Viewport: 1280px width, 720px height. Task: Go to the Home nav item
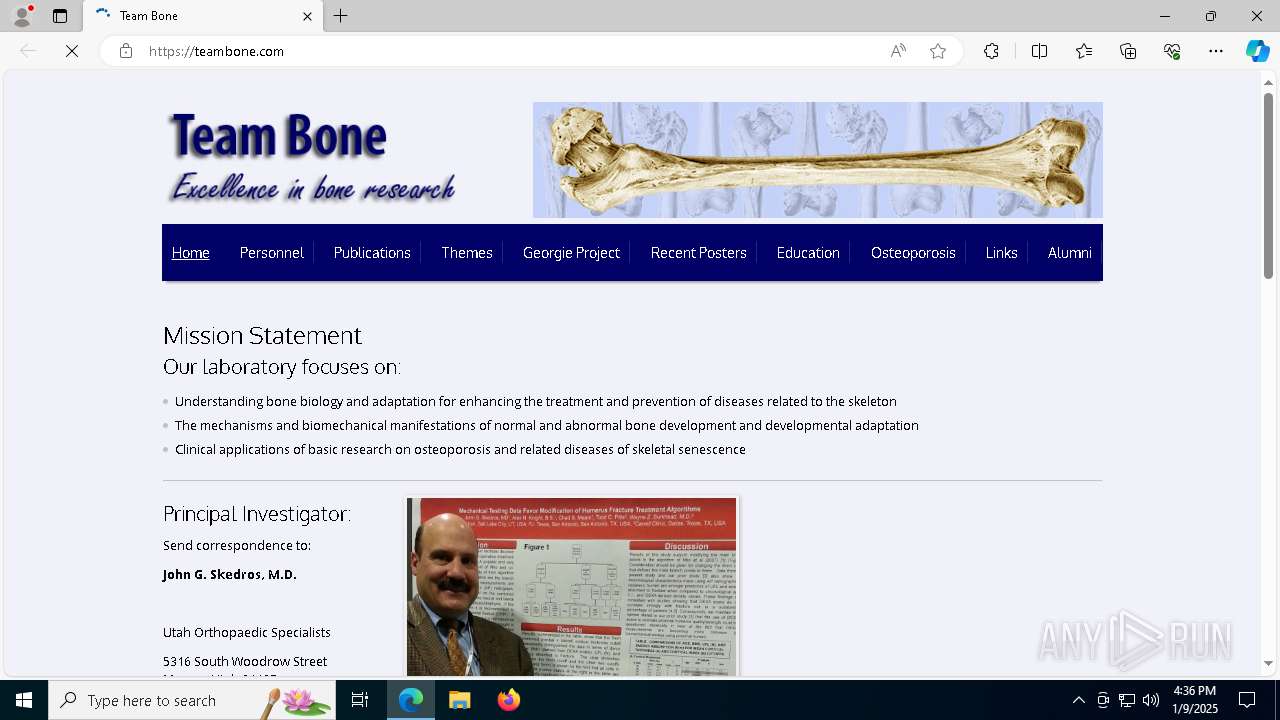pos(190,253)
